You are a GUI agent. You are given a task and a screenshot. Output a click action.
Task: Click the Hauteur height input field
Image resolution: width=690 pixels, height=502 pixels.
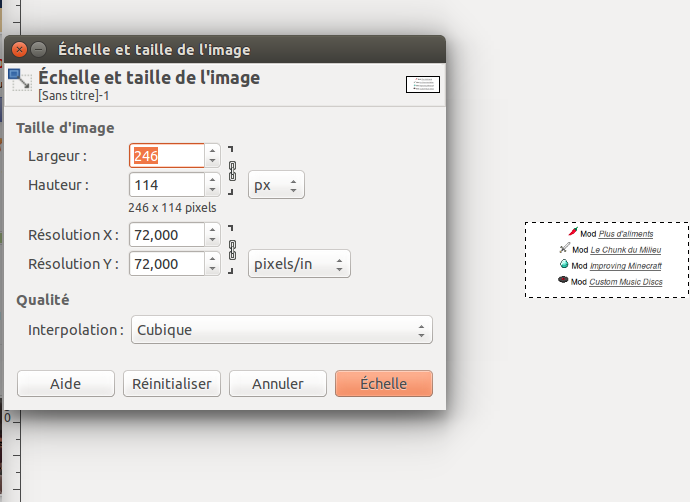coord(167,185)
